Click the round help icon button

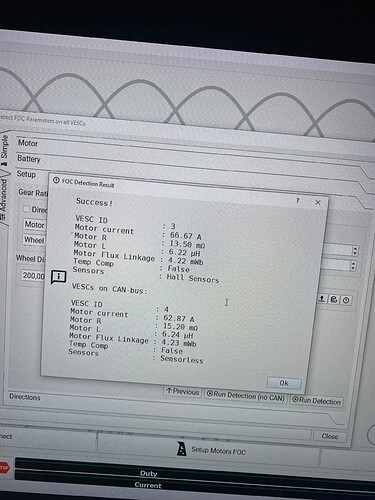tap(346, 301)
